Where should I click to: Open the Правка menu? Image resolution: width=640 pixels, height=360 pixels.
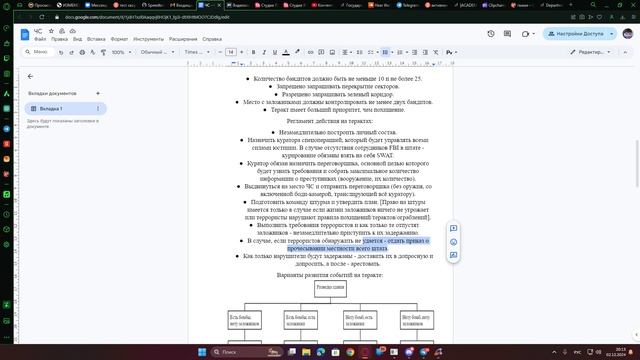(x=60, y=39)
